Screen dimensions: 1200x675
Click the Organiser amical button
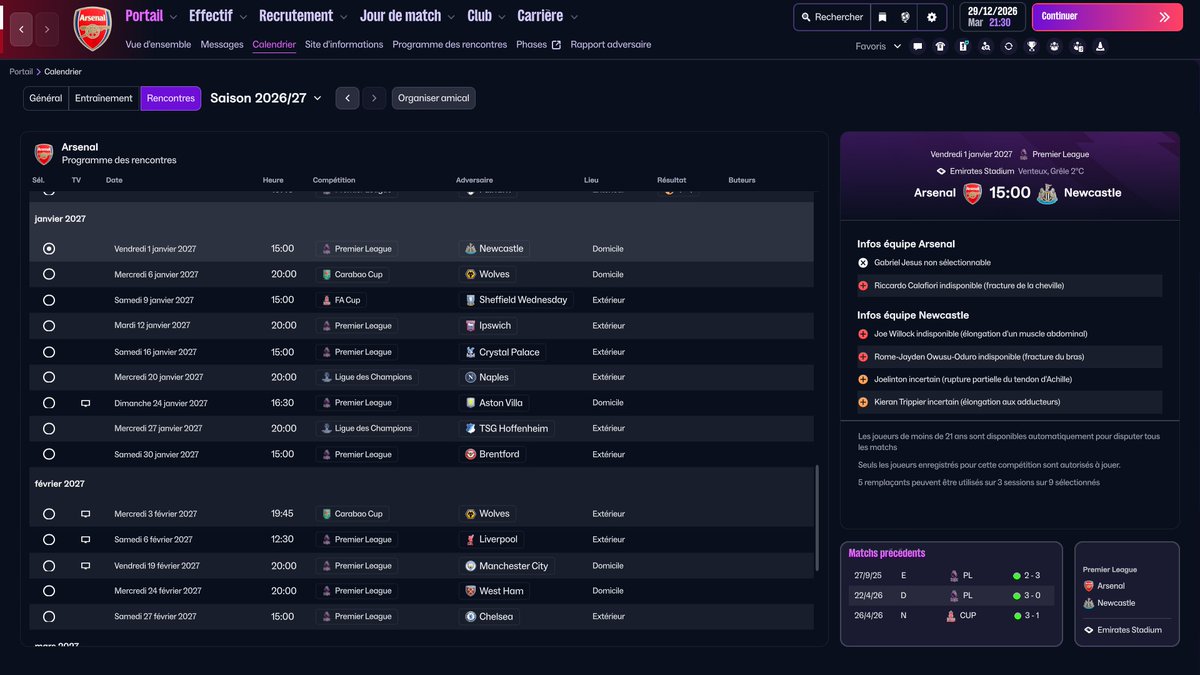pyautogui.click(x=434, y=98)
